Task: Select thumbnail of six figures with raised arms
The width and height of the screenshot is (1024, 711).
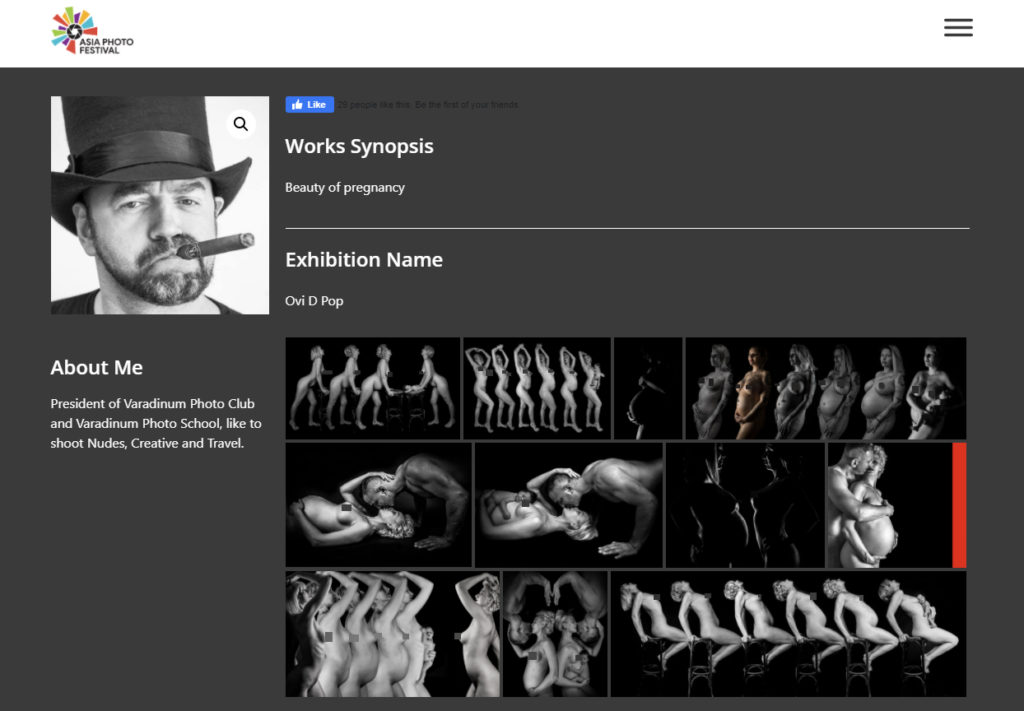Action: coord(537,388)
